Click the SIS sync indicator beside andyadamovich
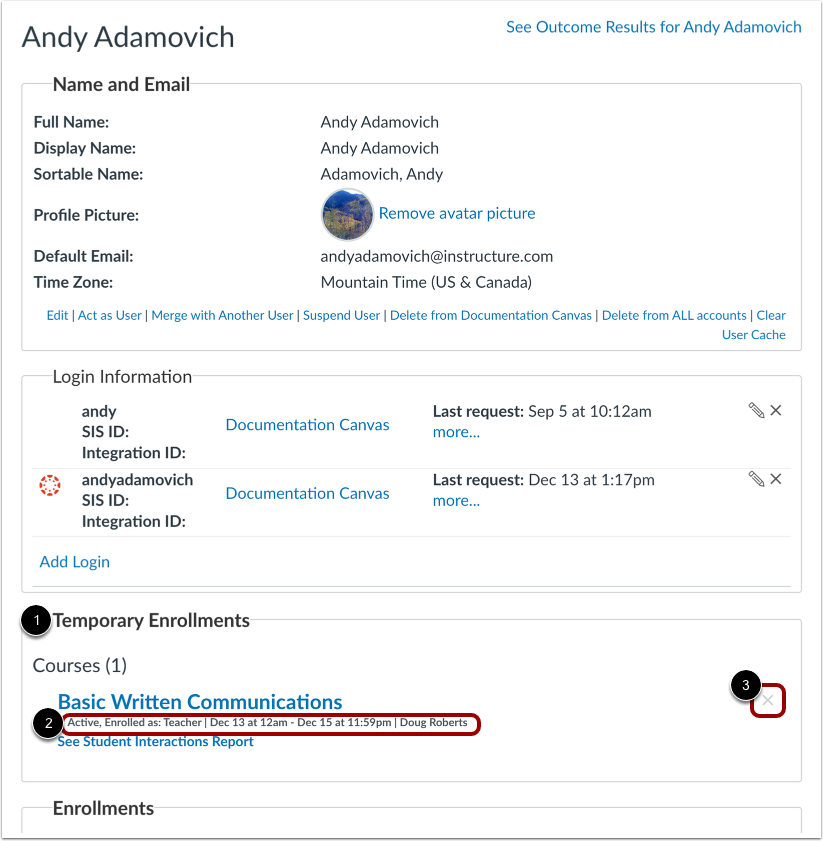823x841 pixels. pos(50,486)
